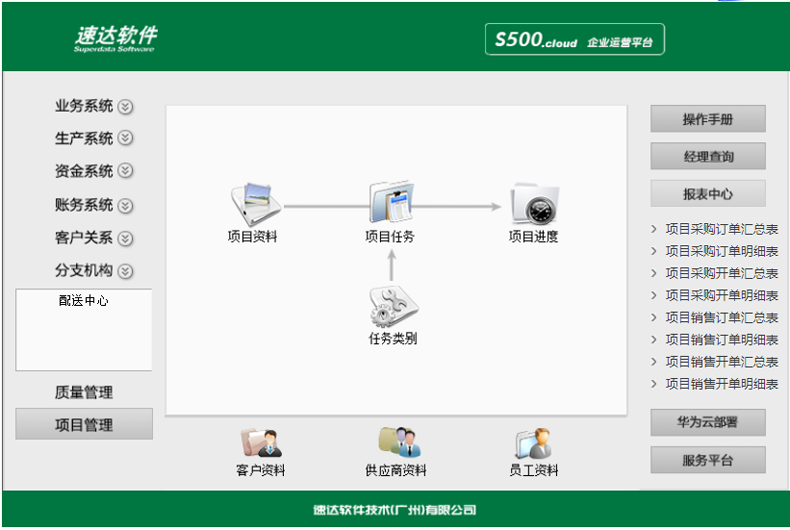Collapse the 分支机构 chevron
Viewport: 790px width, 530px height.
125,272
